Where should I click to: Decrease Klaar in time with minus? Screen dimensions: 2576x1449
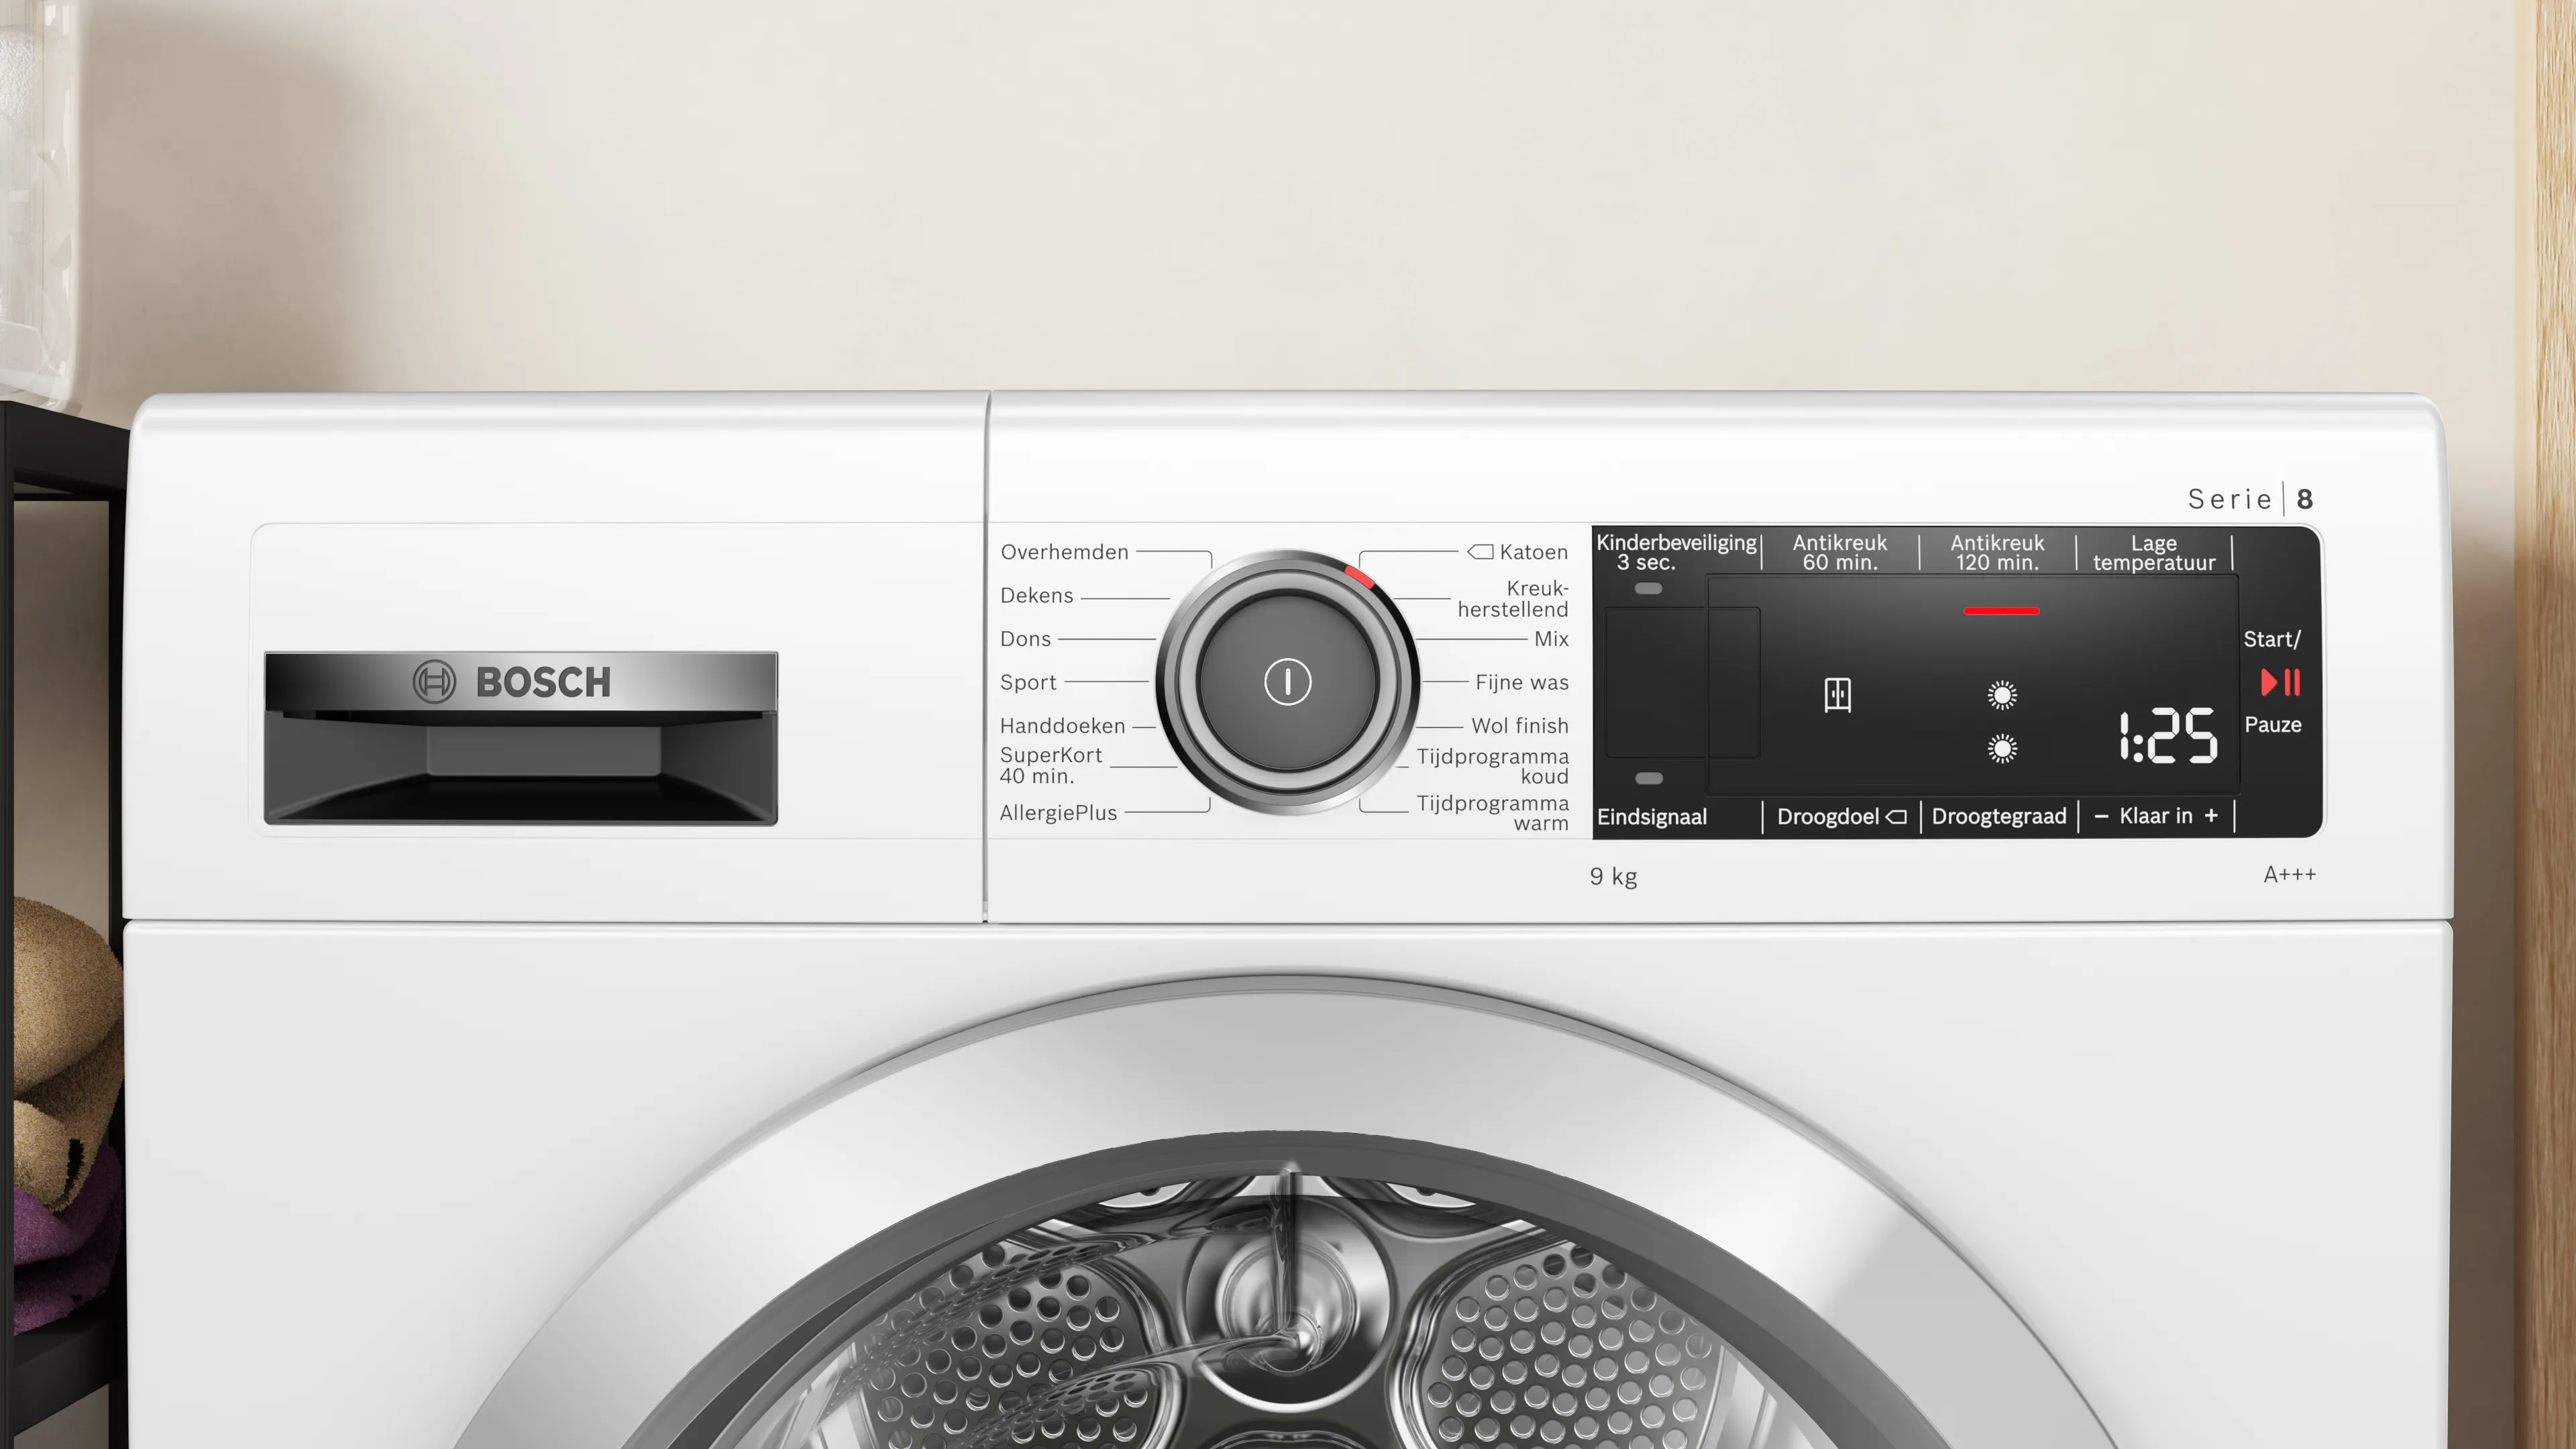tap(2101, 817)
